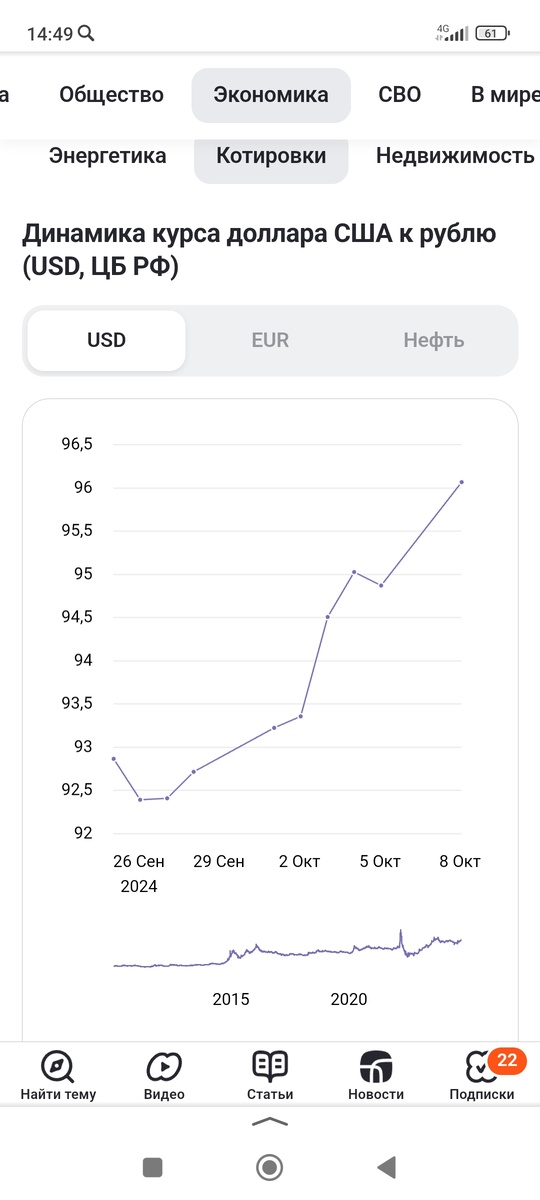Screen dimensions: 540x1200
Task: Open the Найти тему compass icon
Action: point(58,1066)
